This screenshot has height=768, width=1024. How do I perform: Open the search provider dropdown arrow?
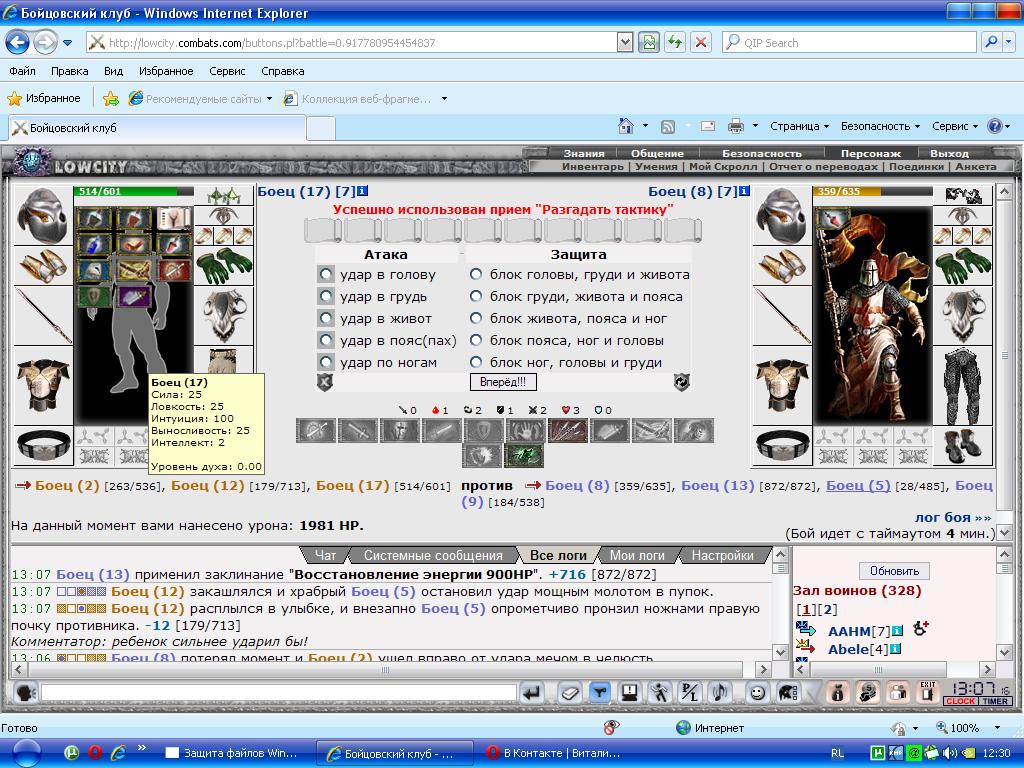coord(1008,42)
